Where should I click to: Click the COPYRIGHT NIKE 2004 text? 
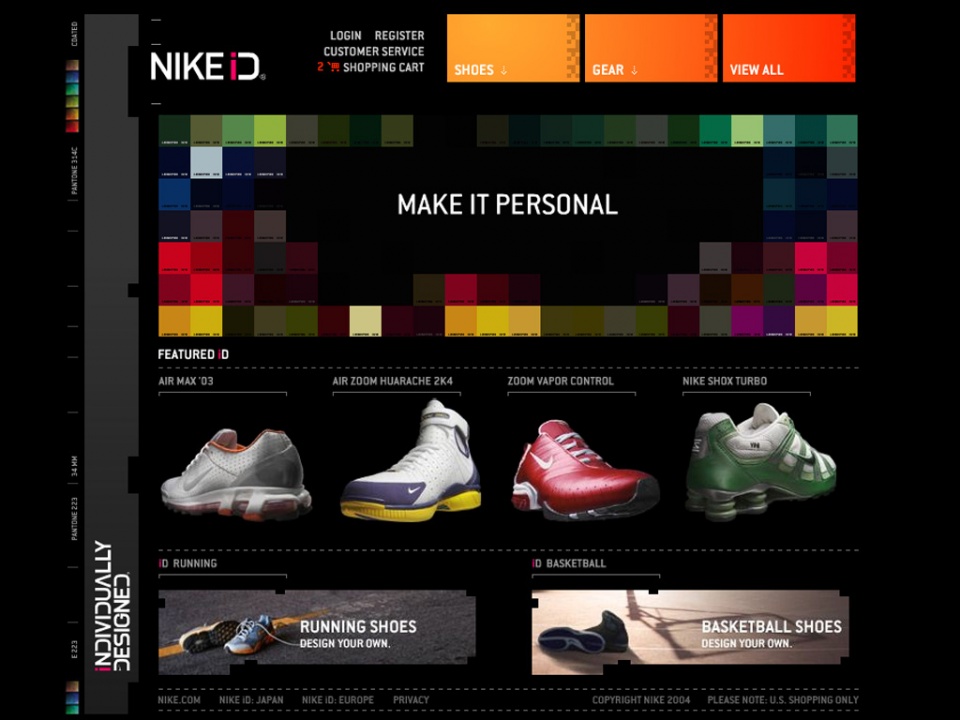click(641, 700)
